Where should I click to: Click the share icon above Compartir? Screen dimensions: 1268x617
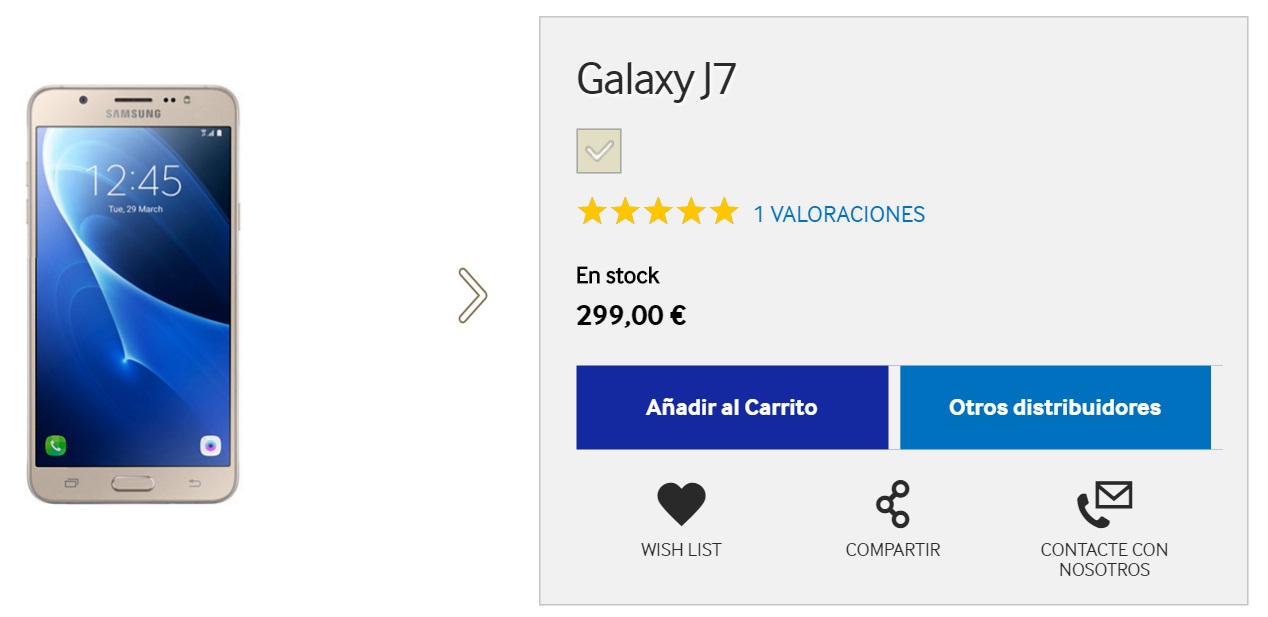(892, 504)
